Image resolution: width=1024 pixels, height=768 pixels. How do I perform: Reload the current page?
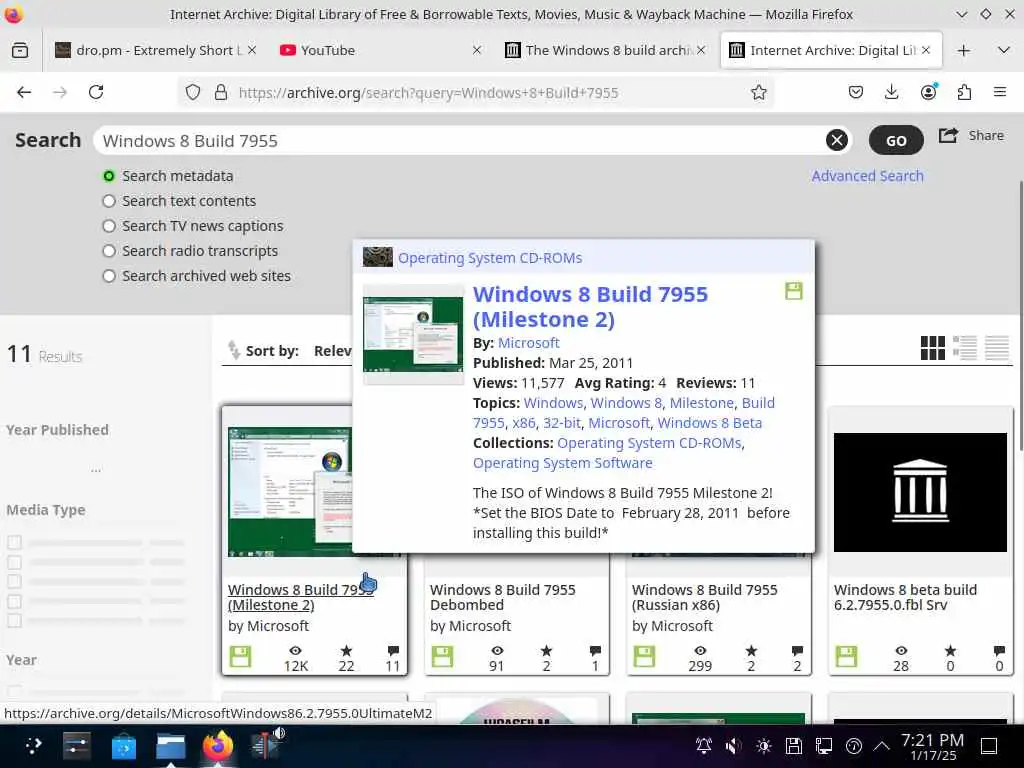click(96, 92)
